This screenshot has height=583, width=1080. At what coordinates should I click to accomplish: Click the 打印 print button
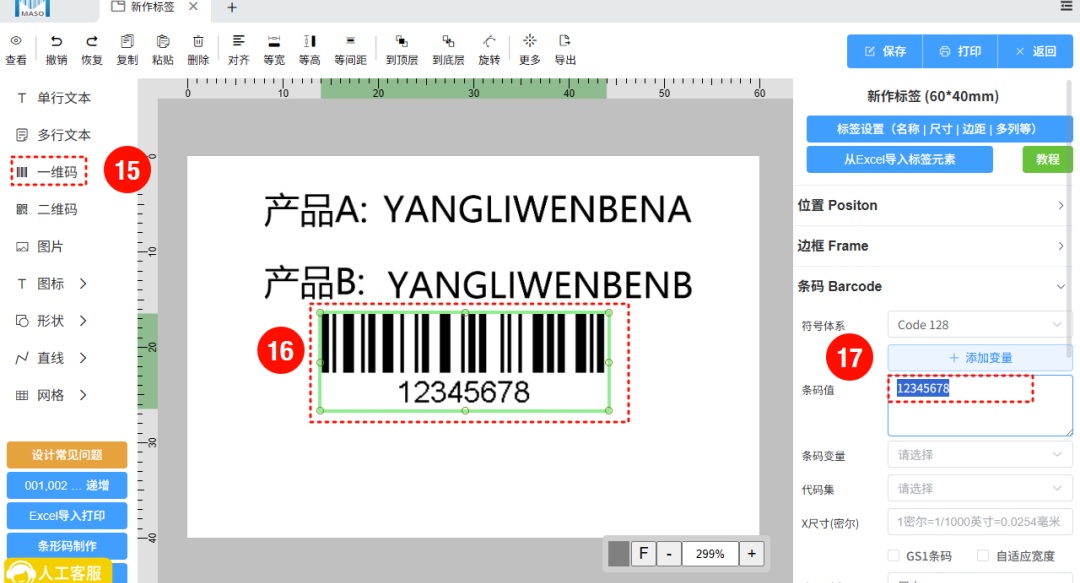(x=960, y=51)
